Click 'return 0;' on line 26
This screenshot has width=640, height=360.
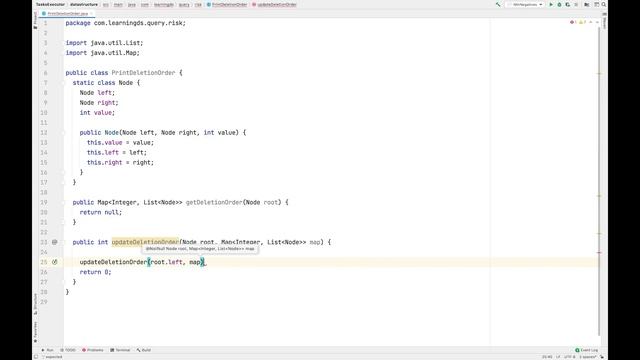pyautogui.click(x=95, y=272)
